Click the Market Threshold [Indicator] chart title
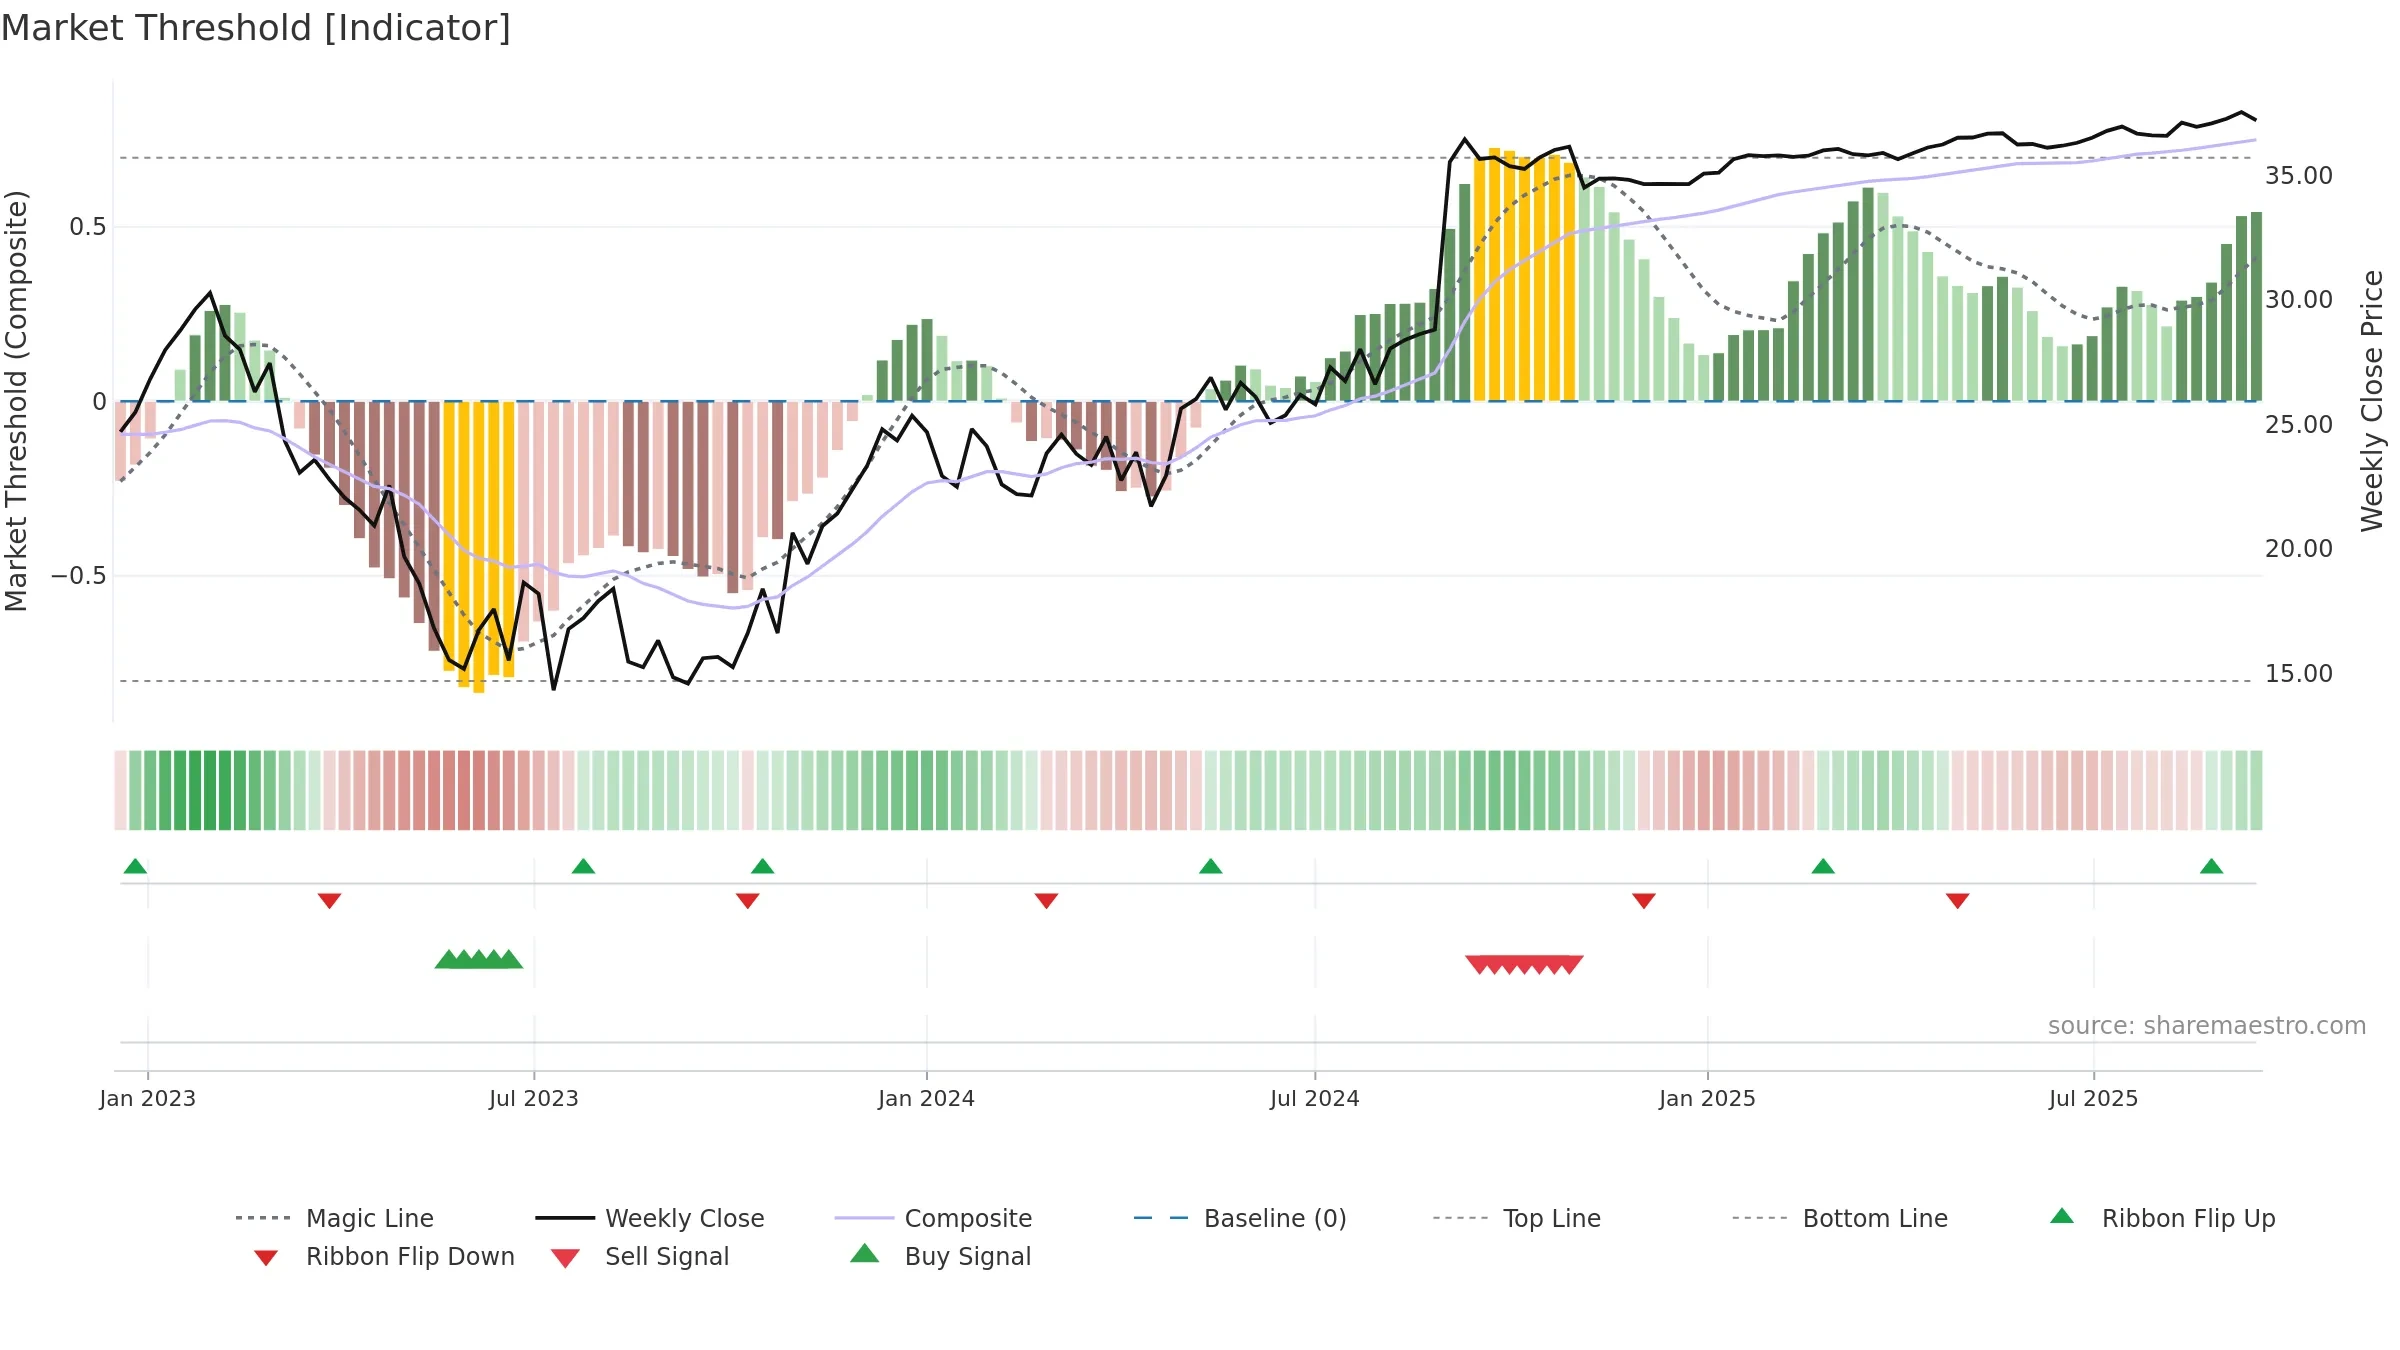 point(256,28)
